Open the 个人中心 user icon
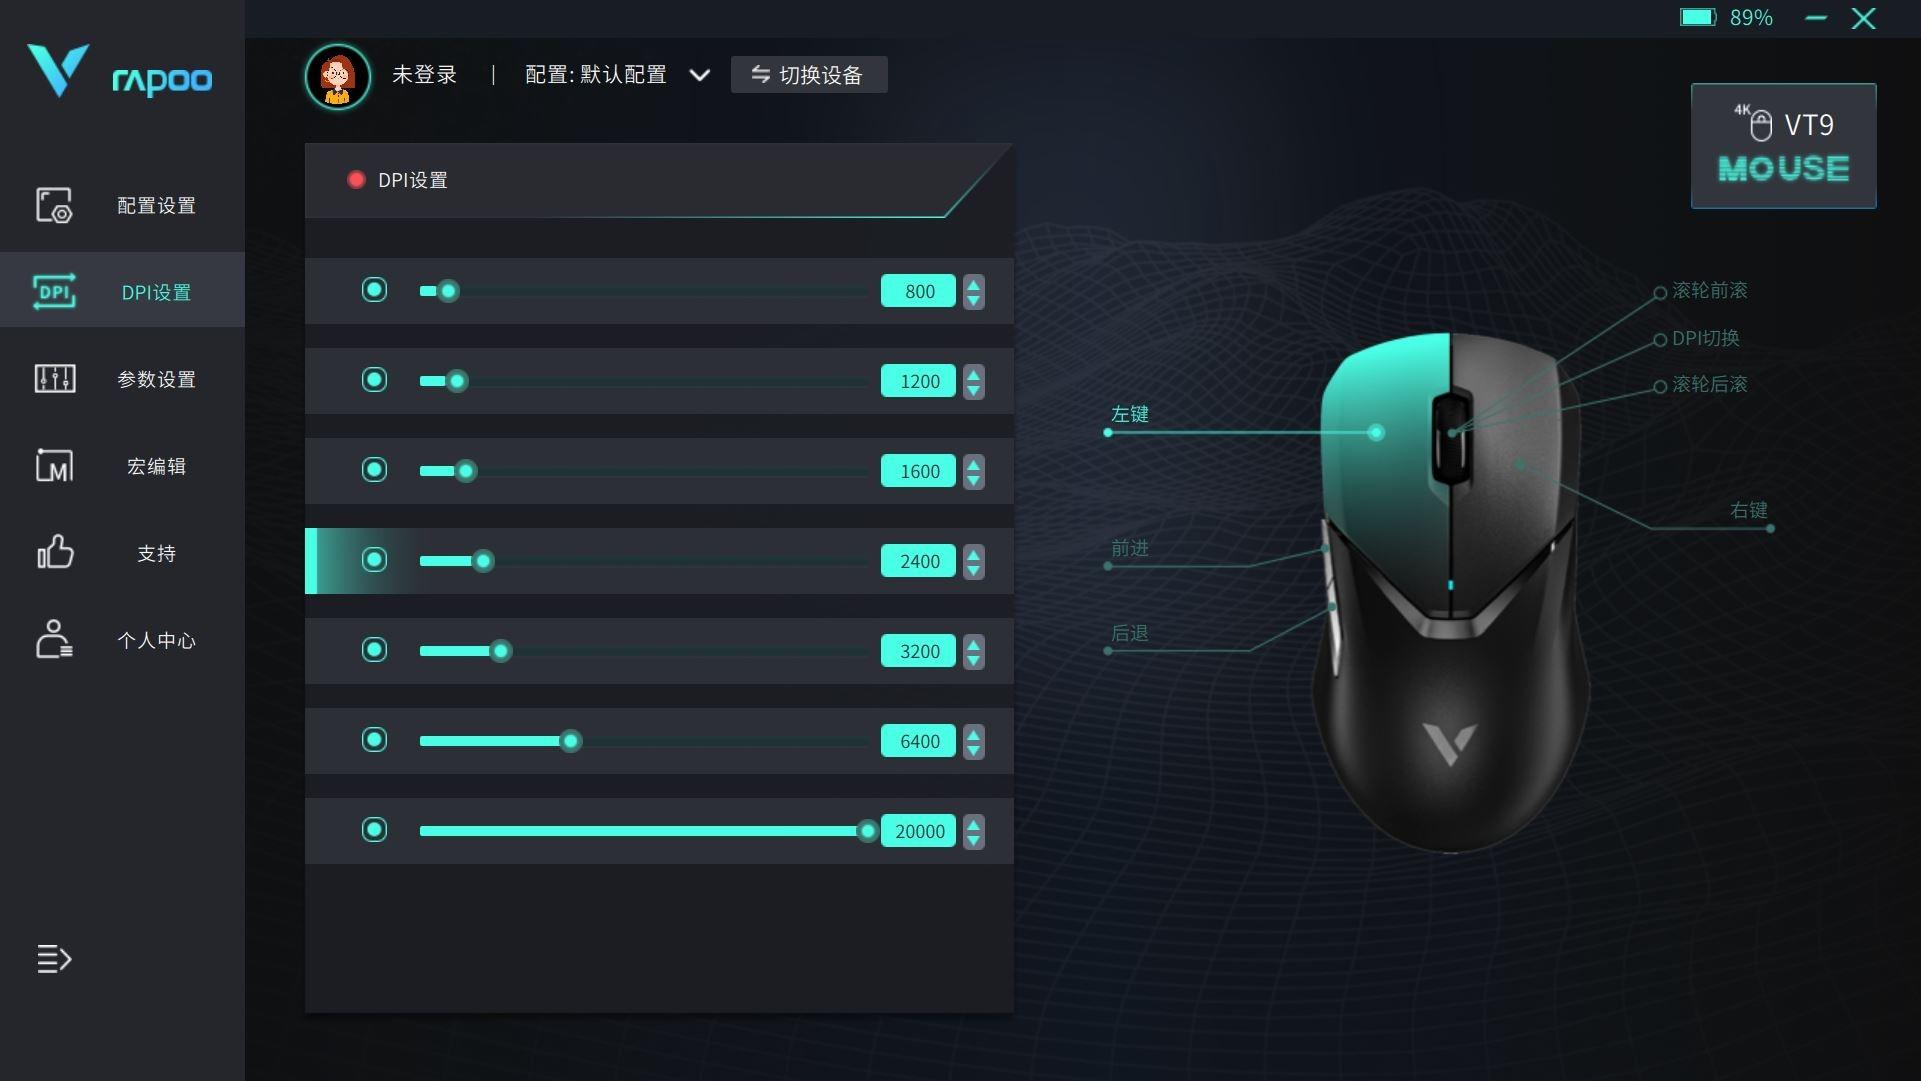This screenshot has width=1921, height=1081. [x=54, y=639]
